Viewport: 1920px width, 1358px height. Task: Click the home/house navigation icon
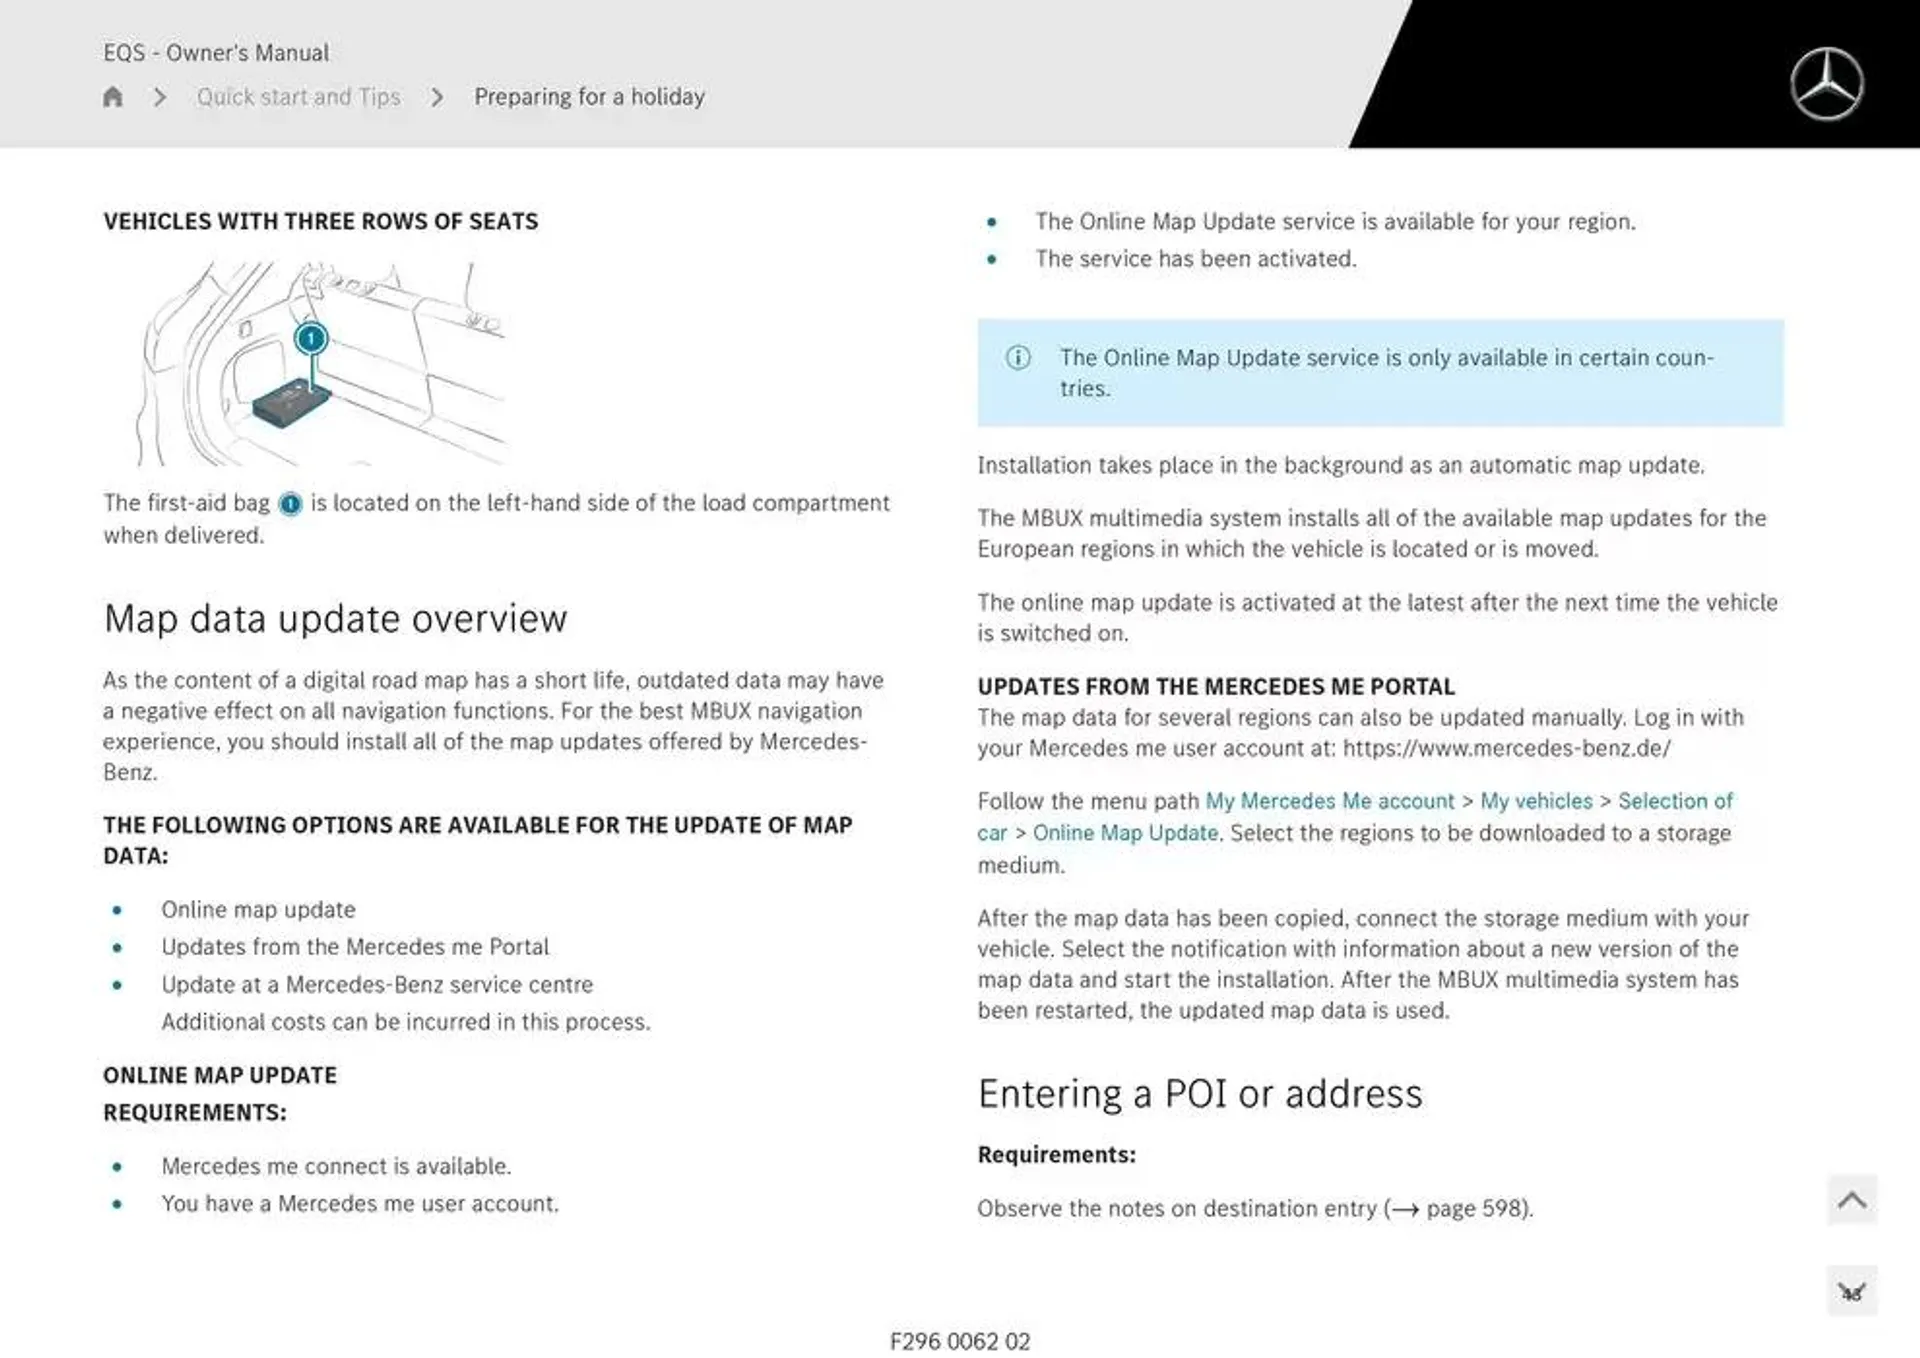(113, 97)
